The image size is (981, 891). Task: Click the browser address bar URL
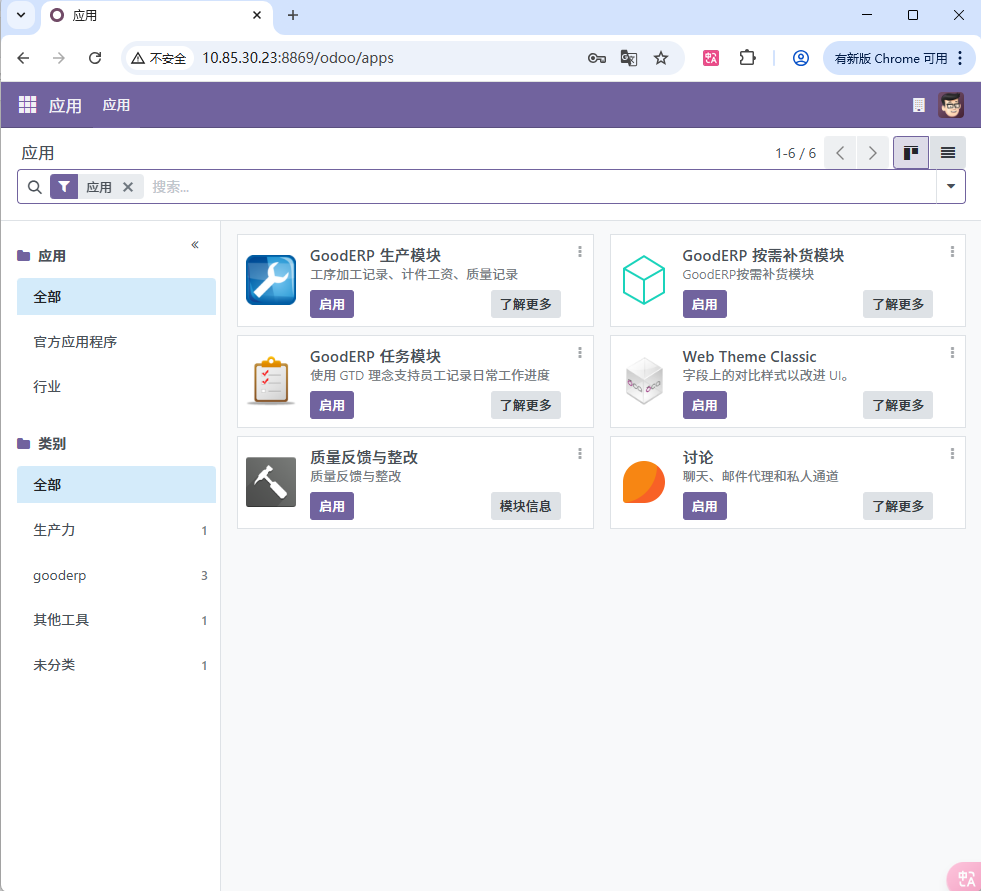tap(298, 58)
